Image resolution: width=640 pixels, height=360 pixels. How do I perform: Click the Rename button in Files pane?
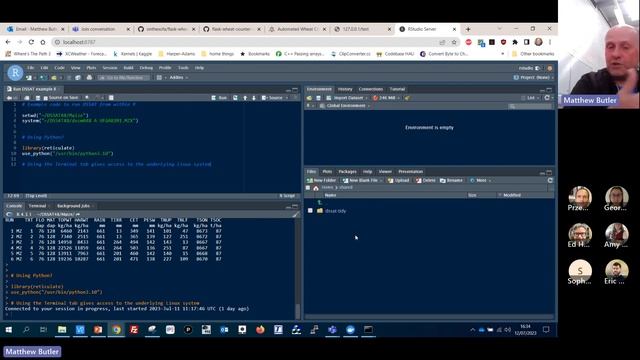pos(451,180)
